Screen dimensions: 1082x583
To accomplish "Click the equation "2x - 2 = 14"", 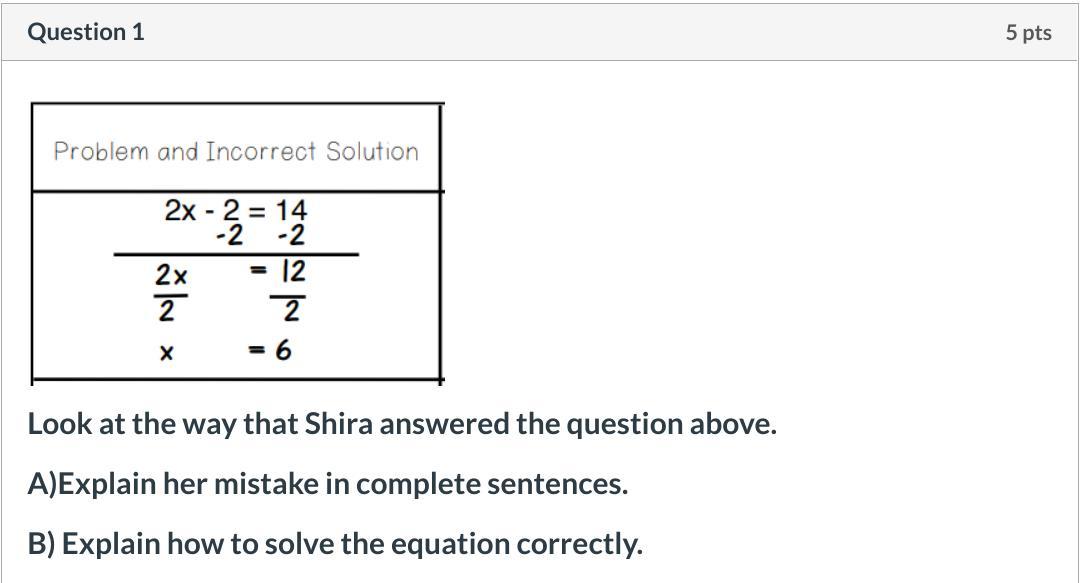I will tap(235, 210).
